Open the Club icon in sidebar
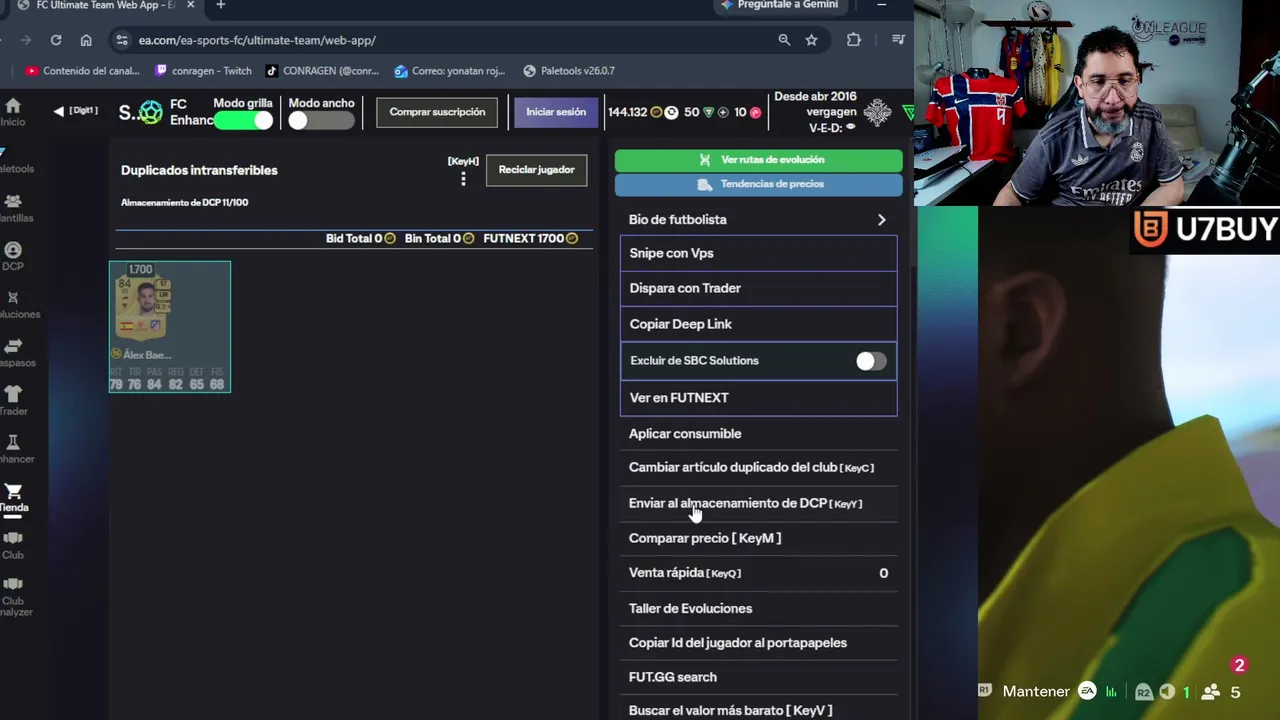 tap(12, 538)
